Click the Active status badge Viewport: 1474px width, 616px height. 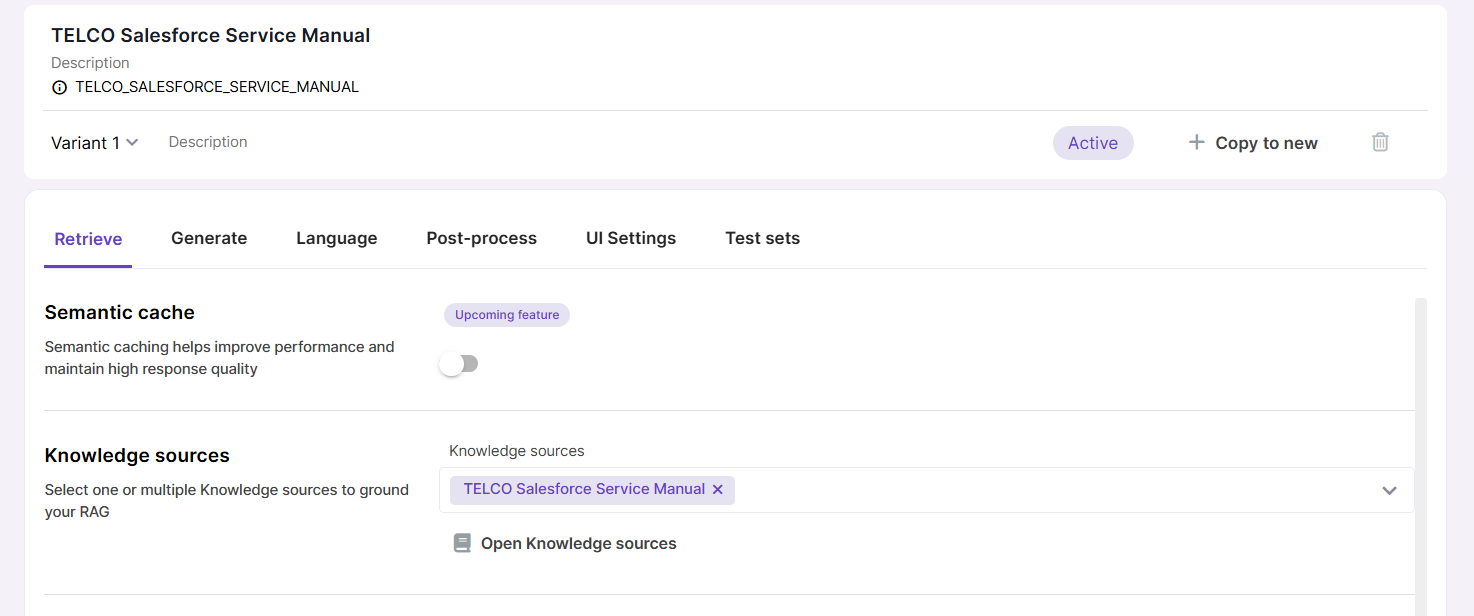(1092, 143)
